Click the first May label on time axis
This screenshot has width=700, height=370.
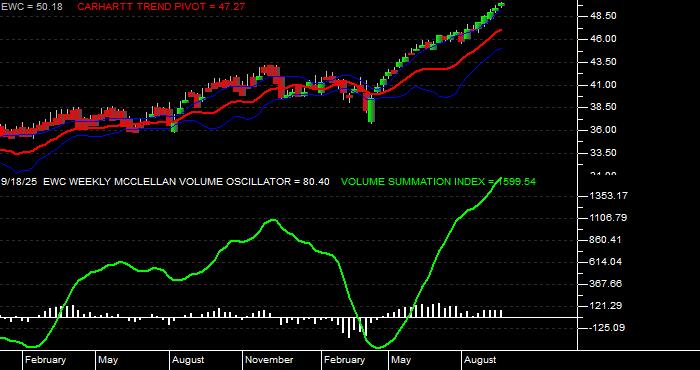[x=108, y=360]
